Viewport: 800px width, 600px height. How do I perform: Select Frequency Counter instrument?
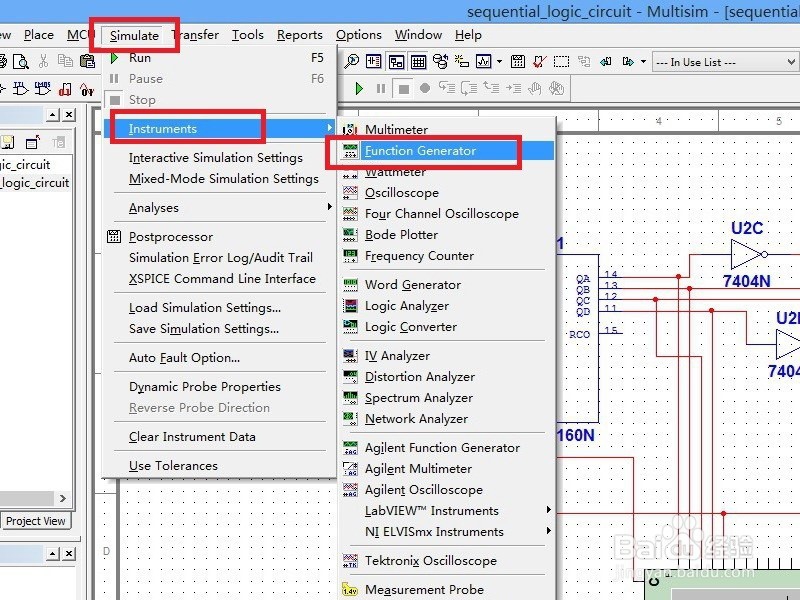coord(446,256)
